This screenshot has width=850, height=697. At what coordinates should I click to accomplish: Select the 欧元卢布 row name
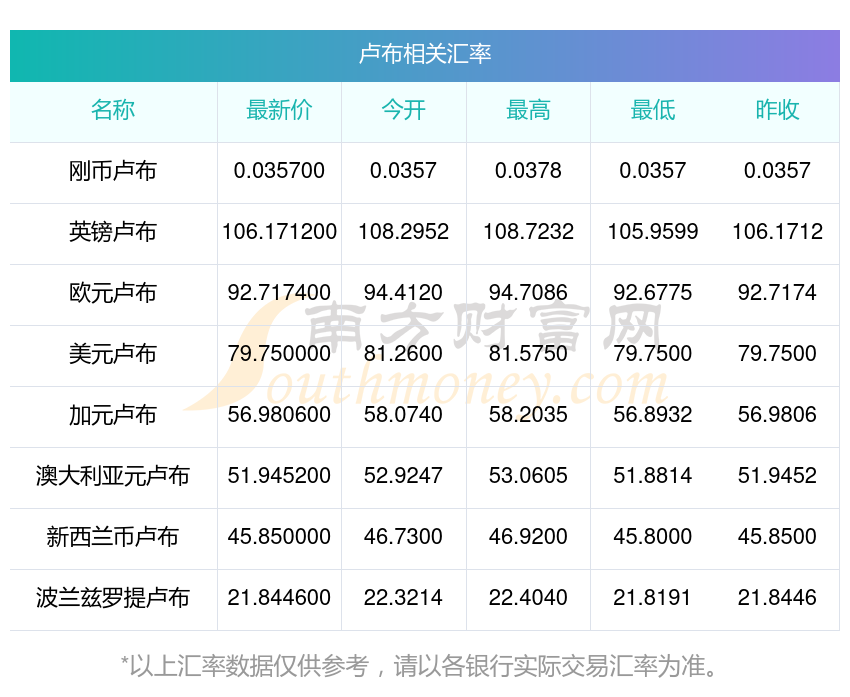(x=113, y=293)
